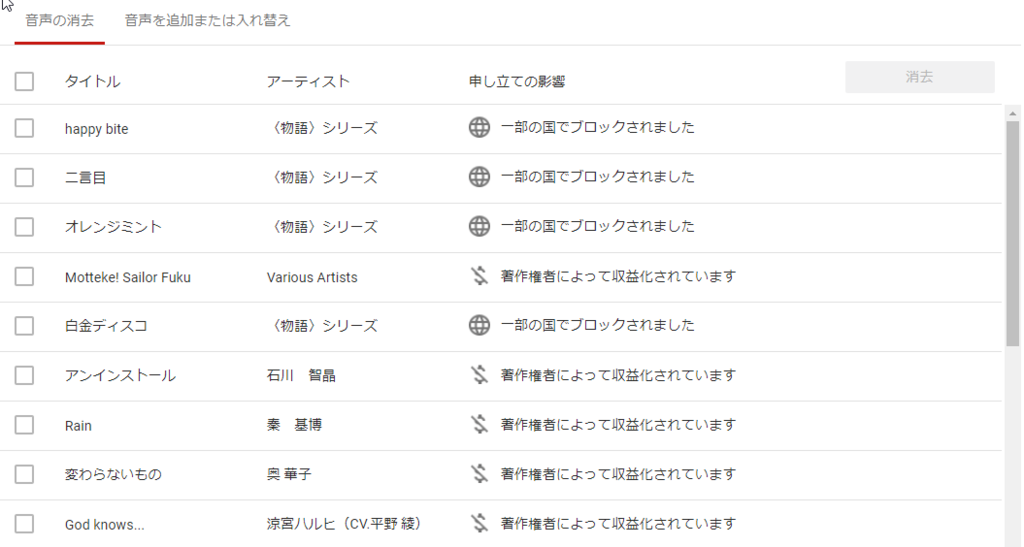Viewport: 1024px width, 547px height.
Task: Click globe icon in 二言目 row
Action: pos(479,177)
